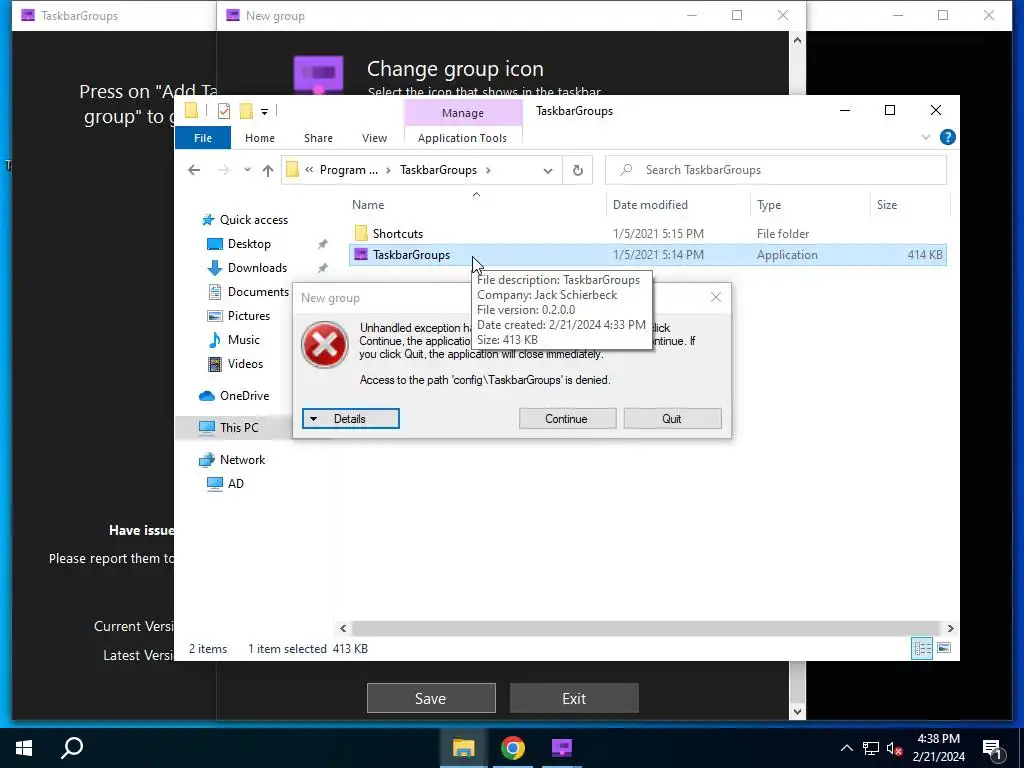Select the Shortcuts folder row
The height and width of the screenshot is (768, 1024).
tap(648, 233)
